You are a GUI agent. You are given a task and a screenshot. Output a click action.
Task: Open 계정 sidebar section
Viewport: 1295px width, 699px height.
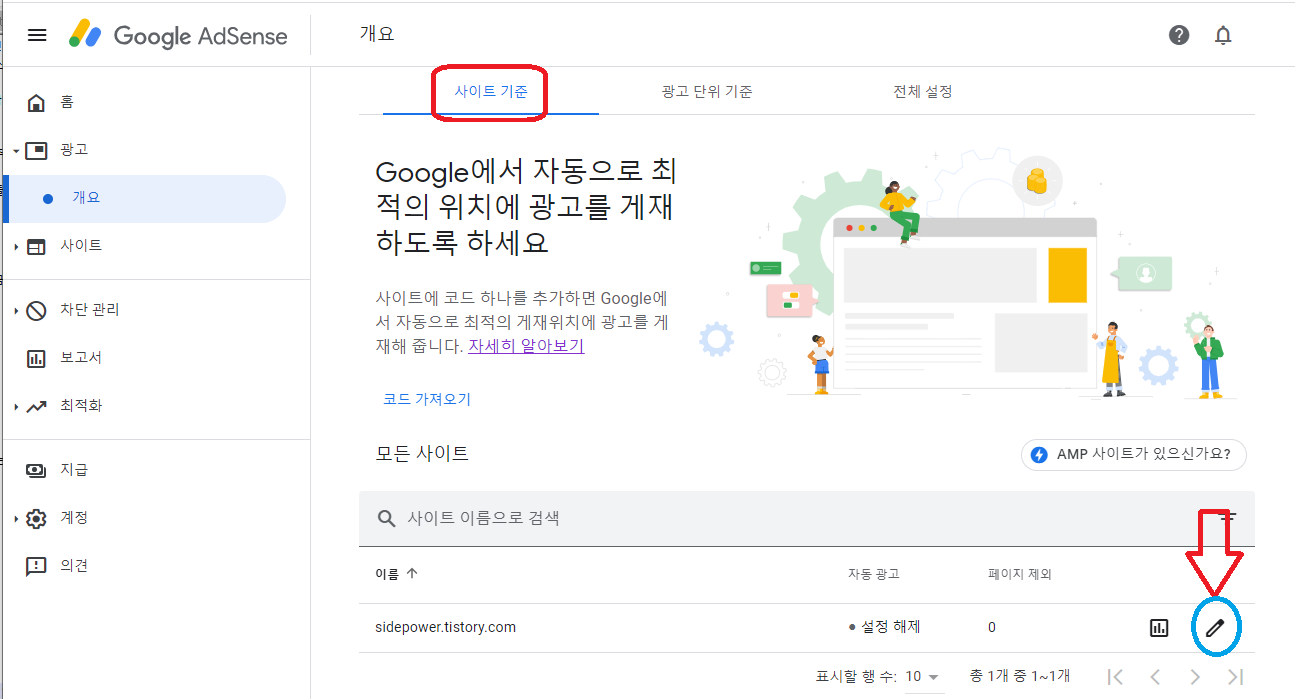tap(73, 518)
